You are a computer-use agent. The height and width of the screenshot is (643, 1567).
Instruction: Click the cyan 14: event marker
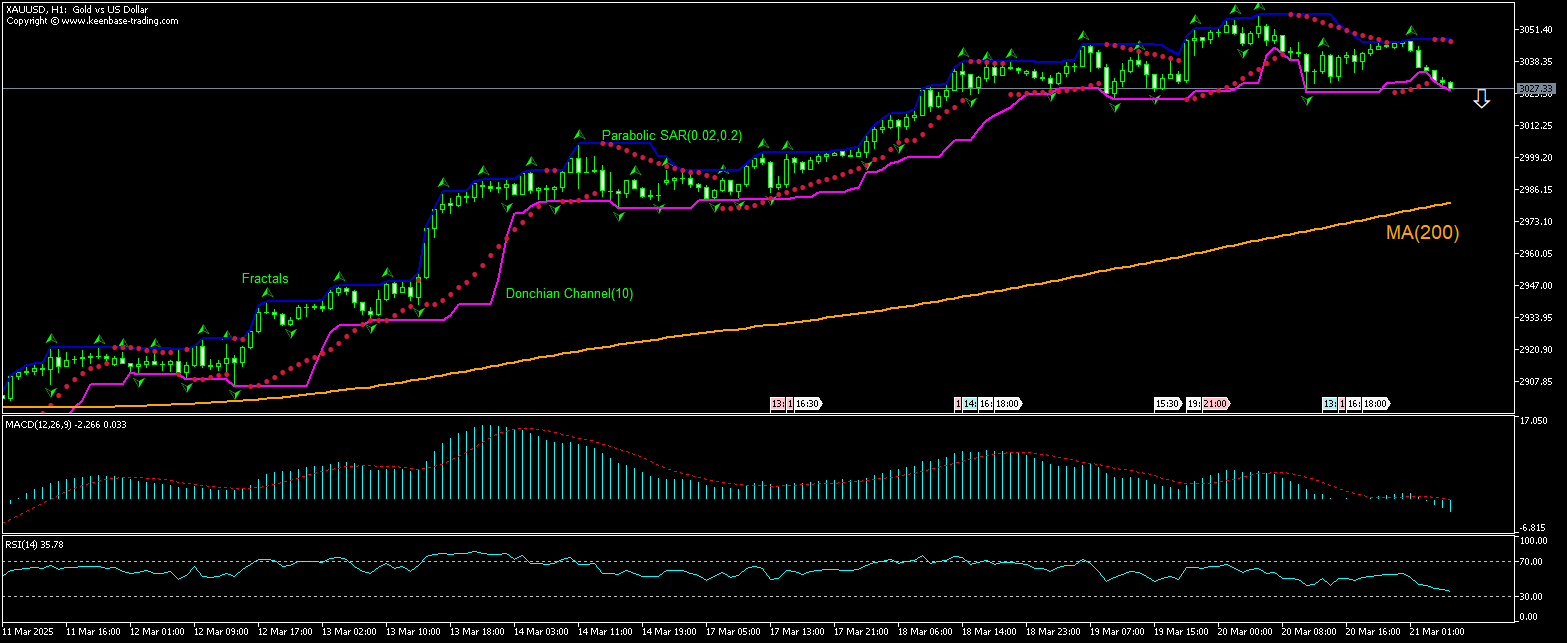(x=969, y=404)
